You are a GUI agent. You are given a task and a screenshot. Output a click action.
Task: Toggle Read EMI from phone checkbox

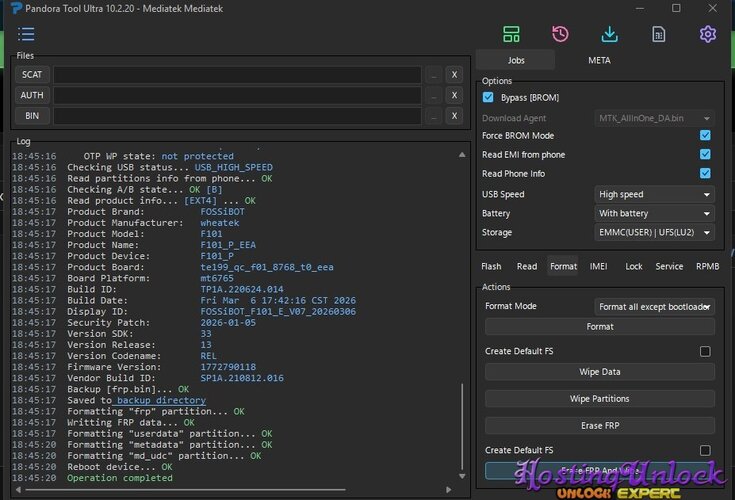pyautogui.click(x=705, y=154)
